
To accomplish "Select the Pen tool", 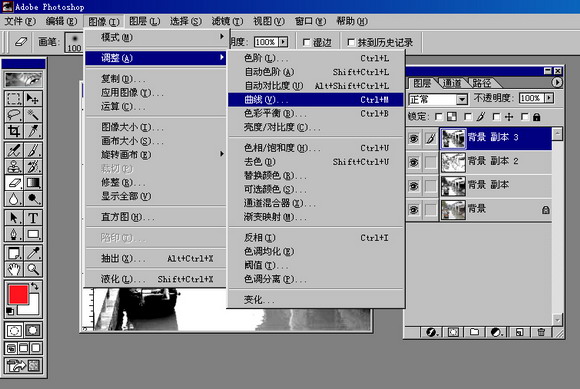I will coord(14,234).
